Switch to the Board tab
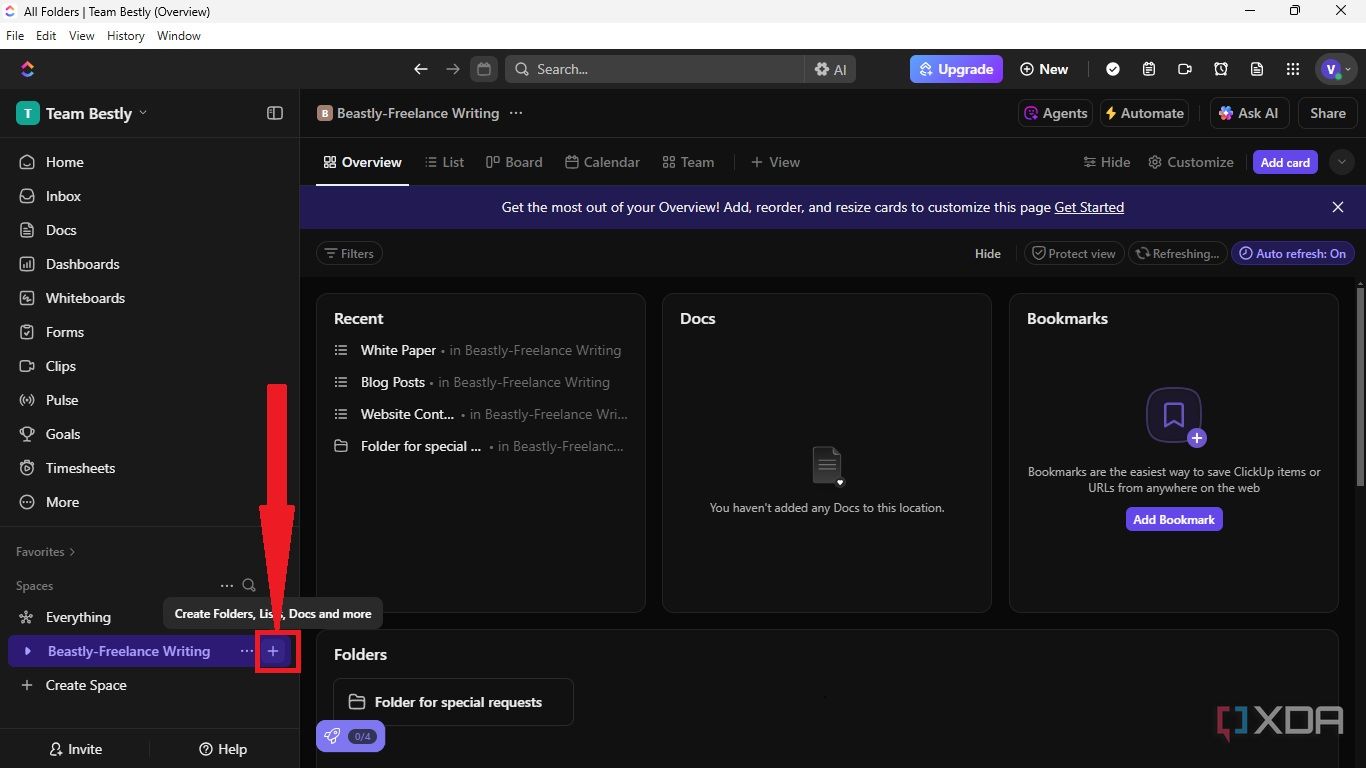 (x=514, y=162)
